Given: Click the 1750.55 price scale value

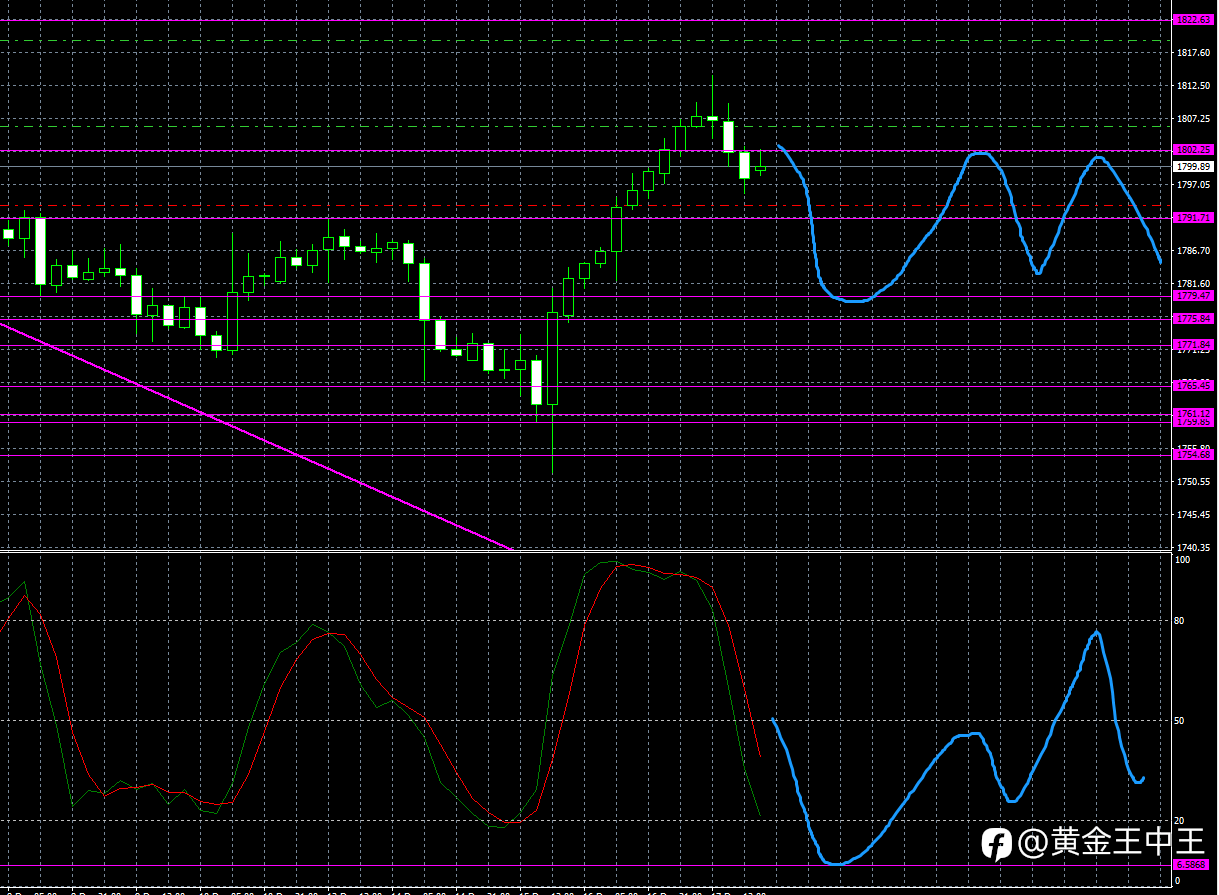Looking at the screenshot, I should 1194,482.
